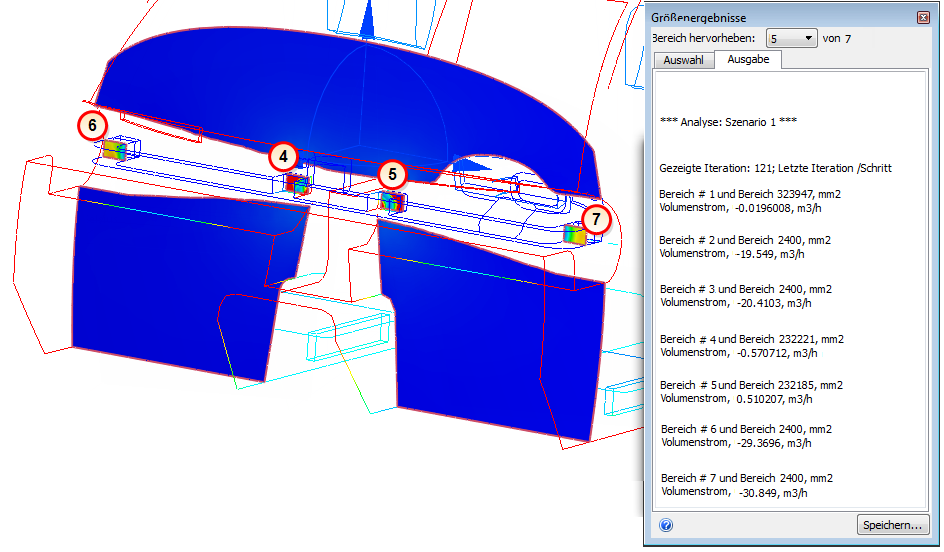Close the Größenergebnisse dialog

923,17
